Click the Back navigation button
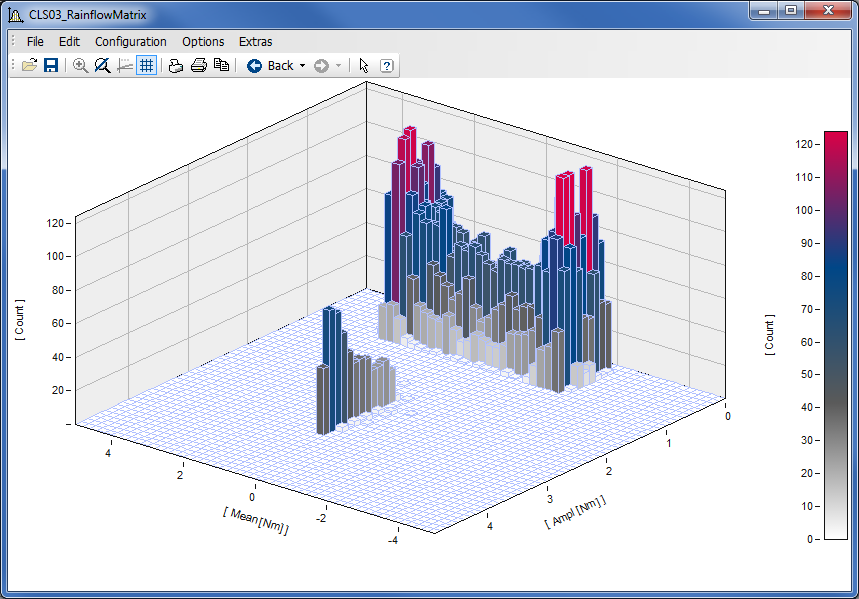The height and width of the screenshot is (599, 859). (270, 66)
